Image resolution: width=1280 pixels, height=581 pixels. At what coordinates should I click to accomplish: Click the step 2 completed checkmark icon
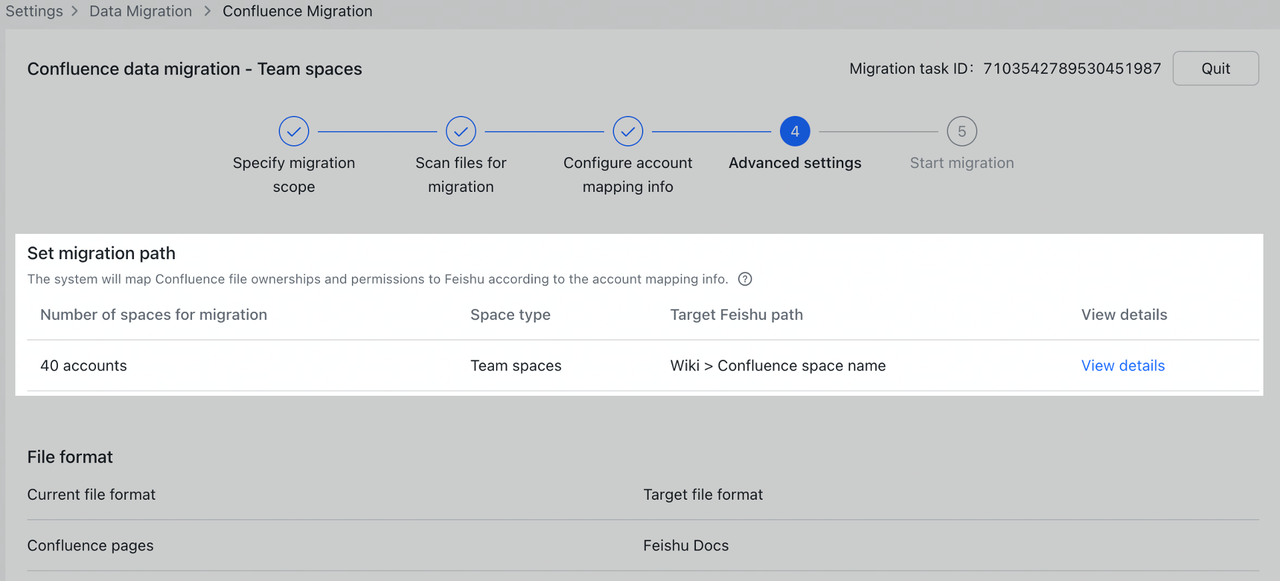[x=461, y=131]
